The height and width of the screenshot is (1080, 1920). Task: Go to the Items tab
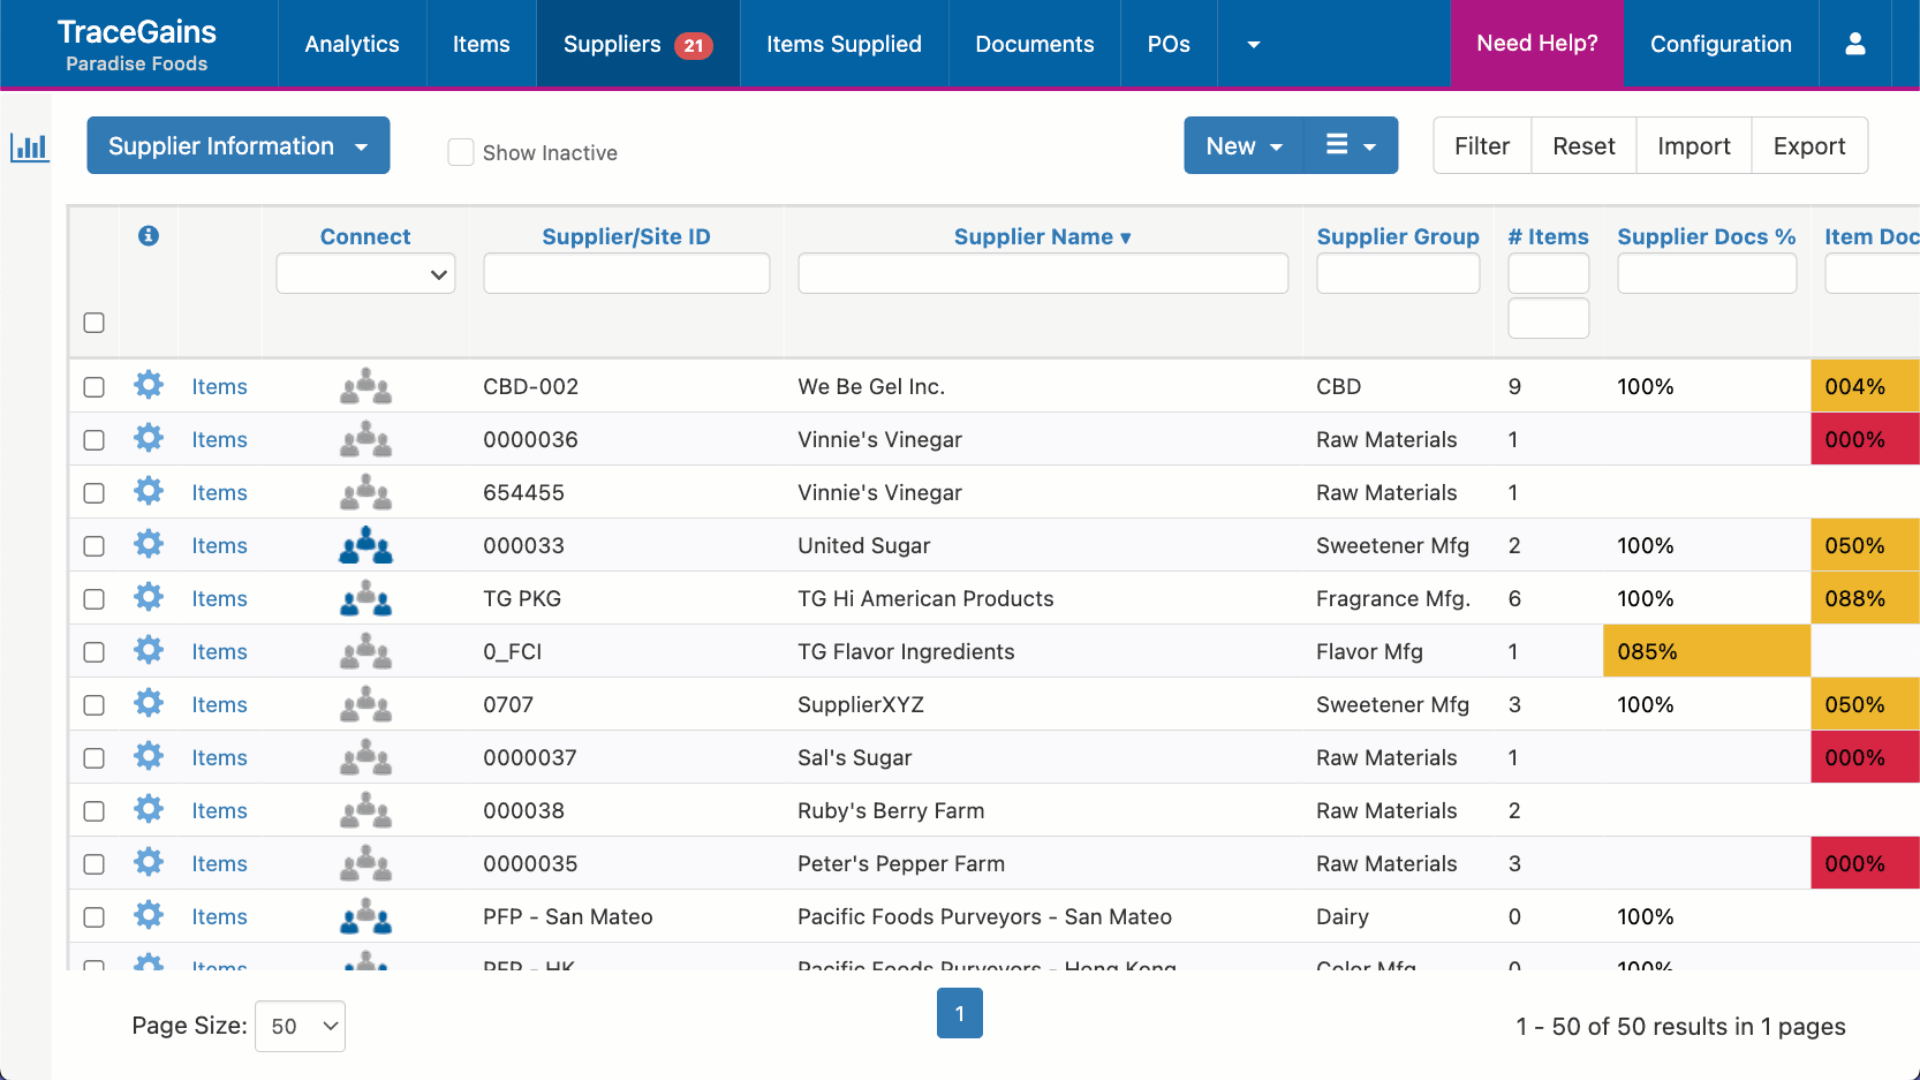point(481,44)
